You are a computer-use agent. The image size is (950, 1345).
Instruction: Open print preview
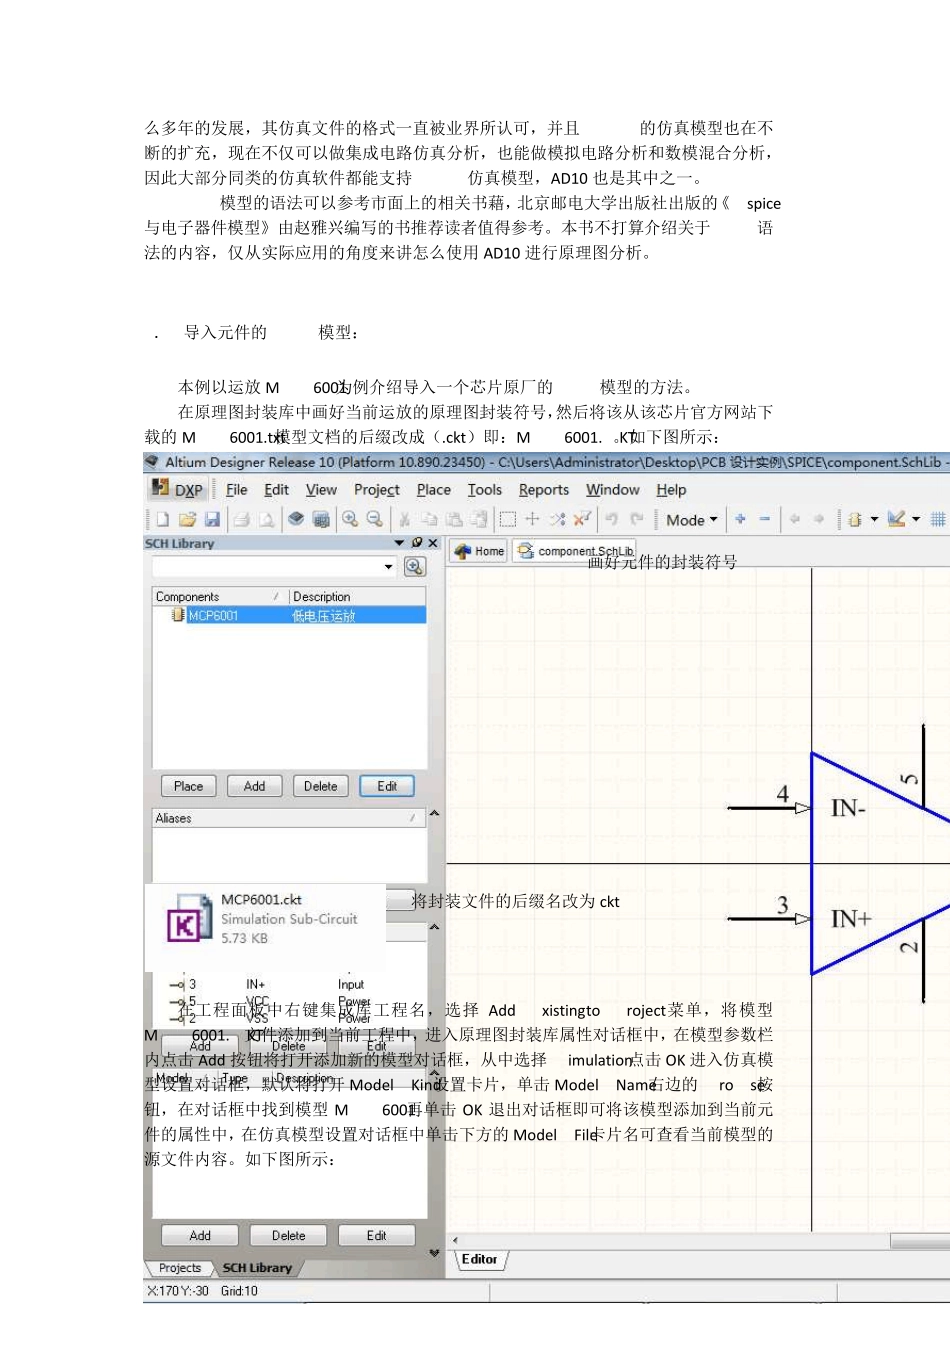[266, 519]
